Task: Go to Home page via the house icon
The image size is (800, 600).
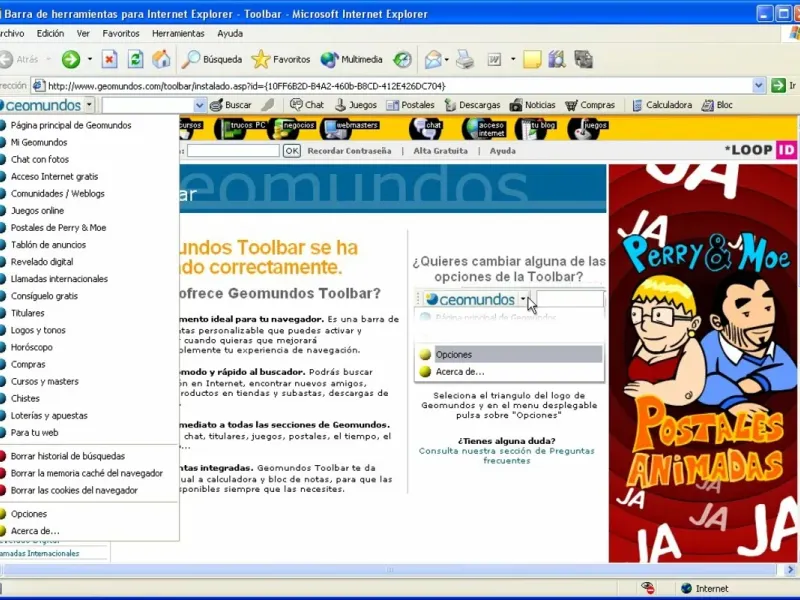Action: pyautogui.click(x=161, y=60)
